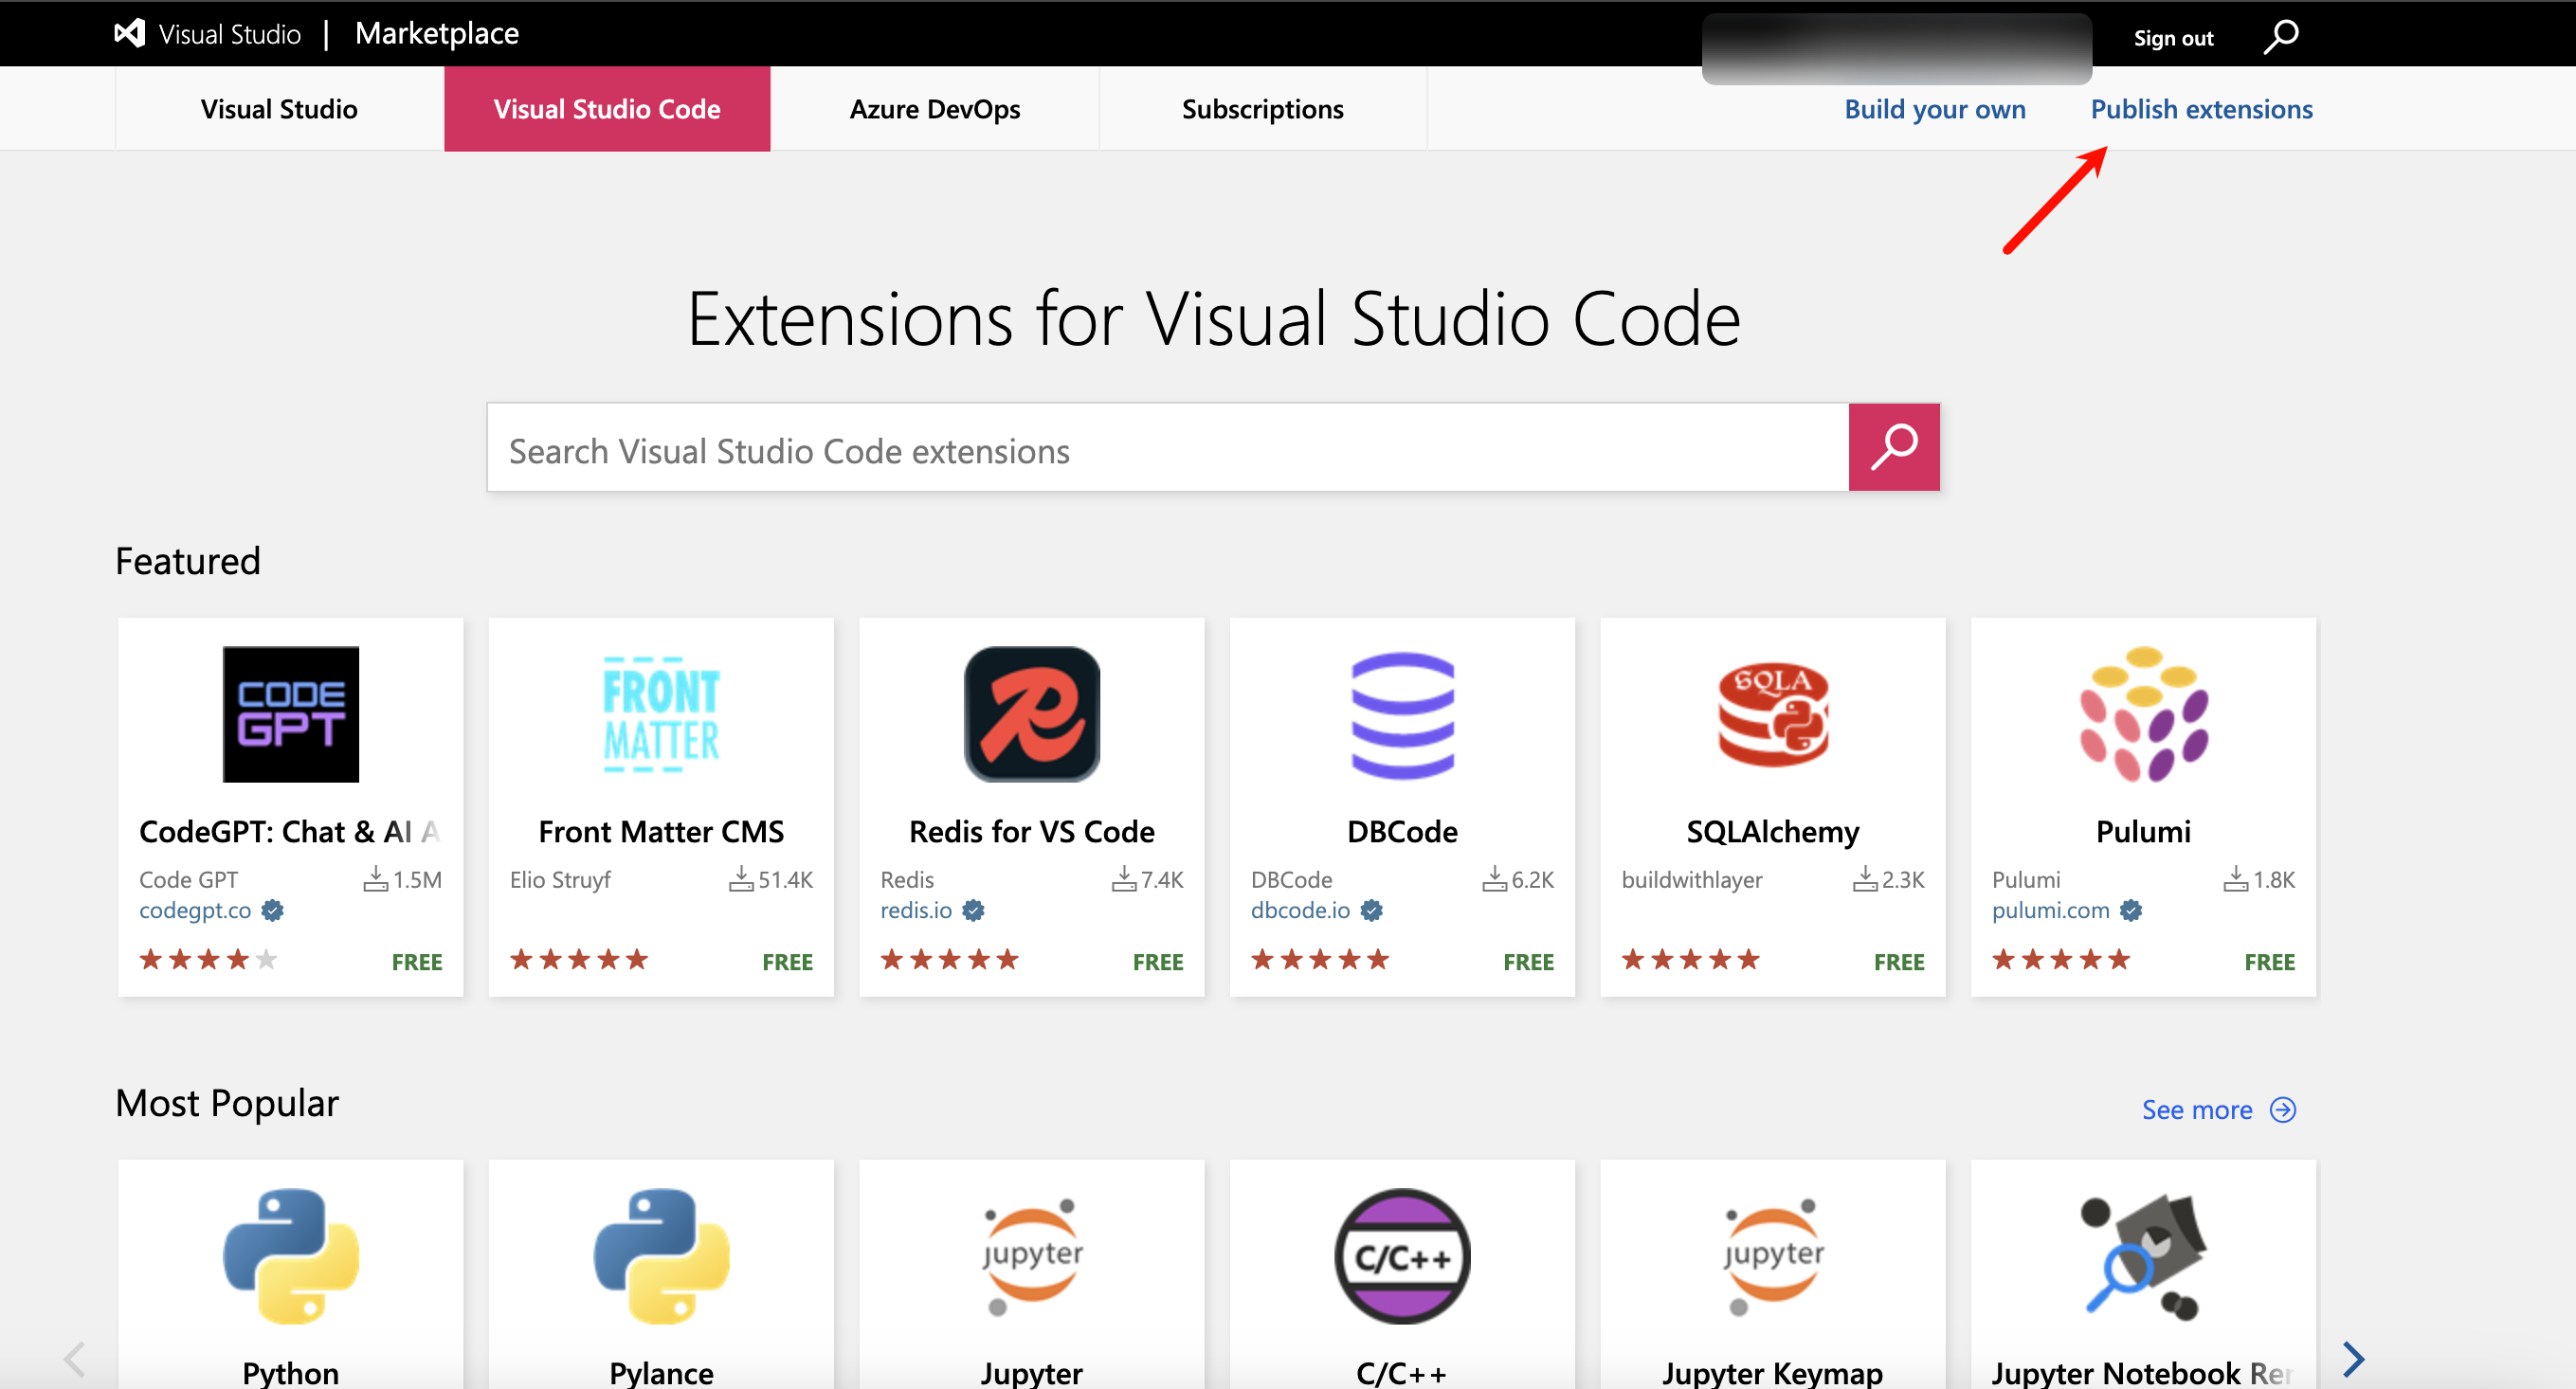Click the CodeGPT star rating
This screenshot has height=1389, width=2576.
click(208, 960)
